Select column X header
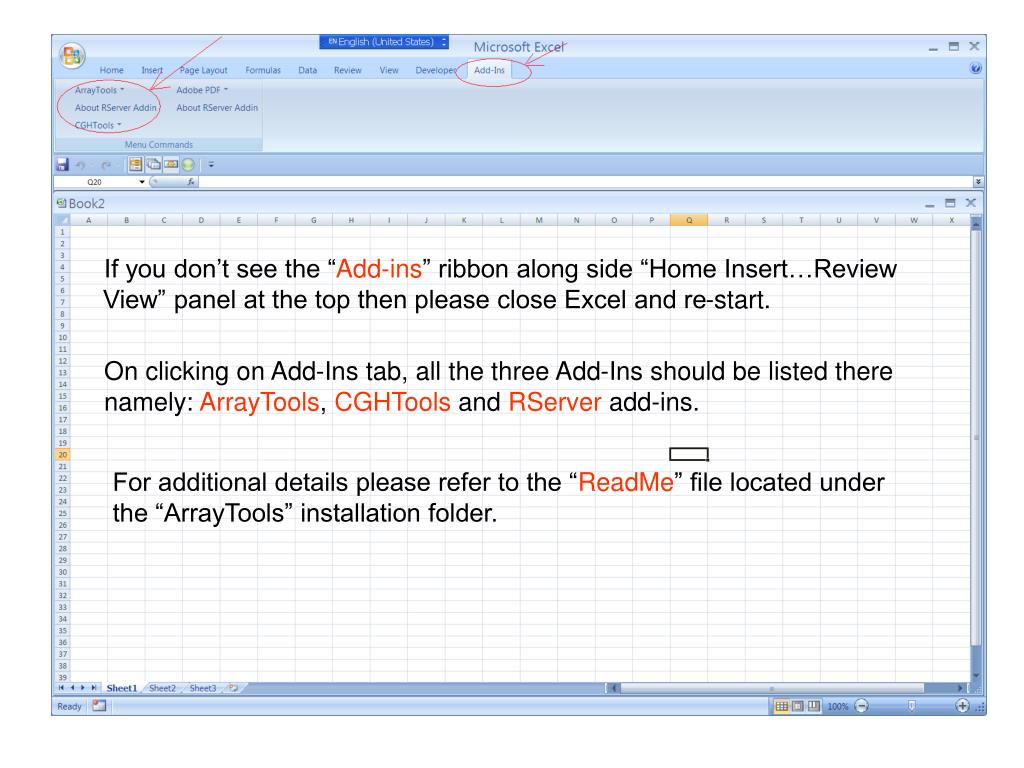 952,220
